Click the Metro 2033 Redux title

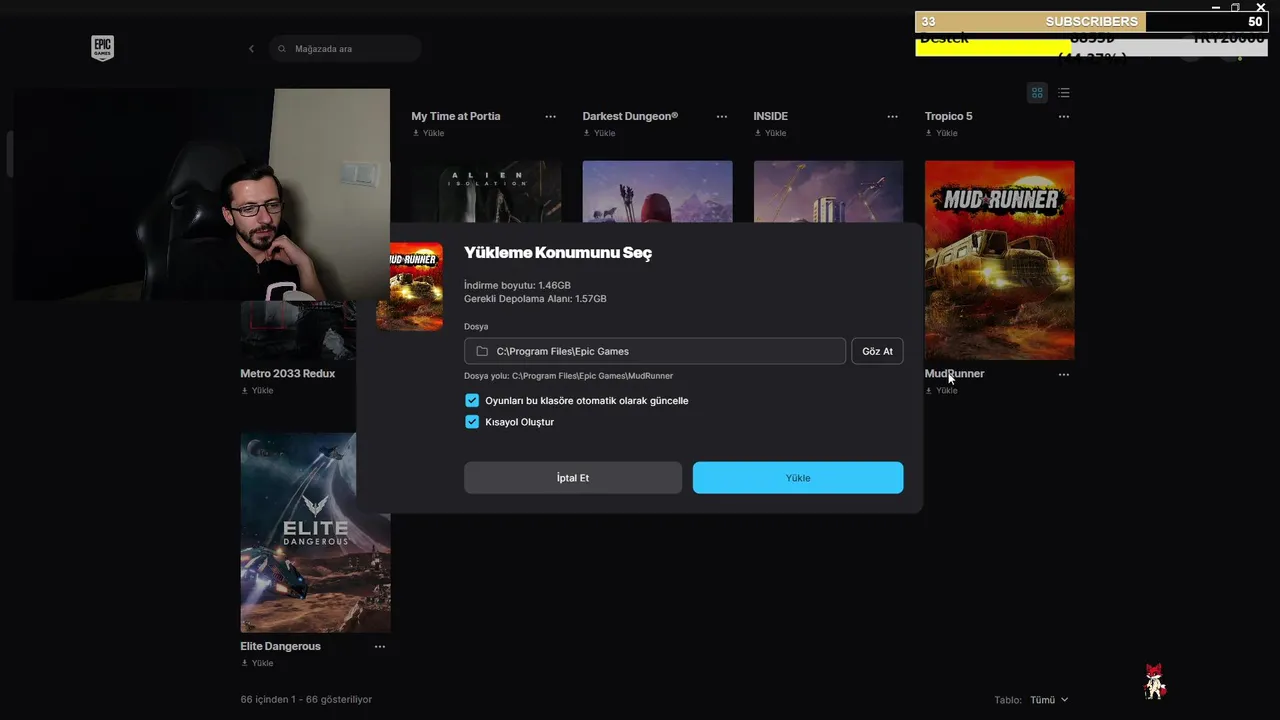coord(288,374)
